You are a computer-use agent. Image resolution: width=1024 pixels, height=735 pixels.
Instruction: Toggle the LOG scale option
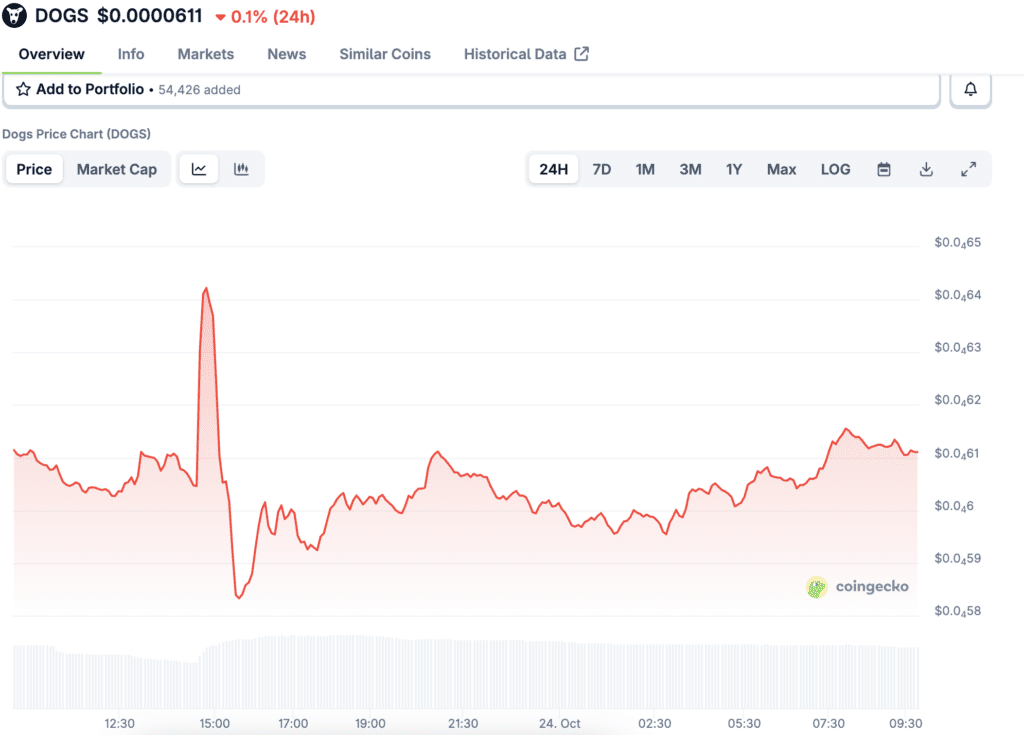pyautogui.click(x=835, y=169)
